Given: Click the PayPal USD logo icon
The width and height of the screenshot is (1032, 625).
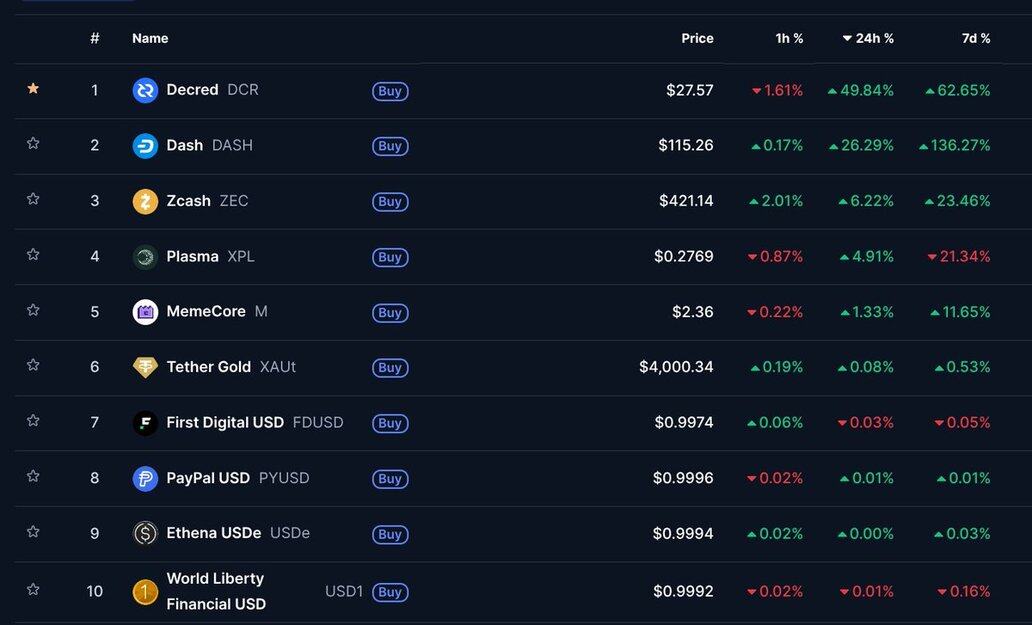Looking at the screenshot, I should coord(145,478).
